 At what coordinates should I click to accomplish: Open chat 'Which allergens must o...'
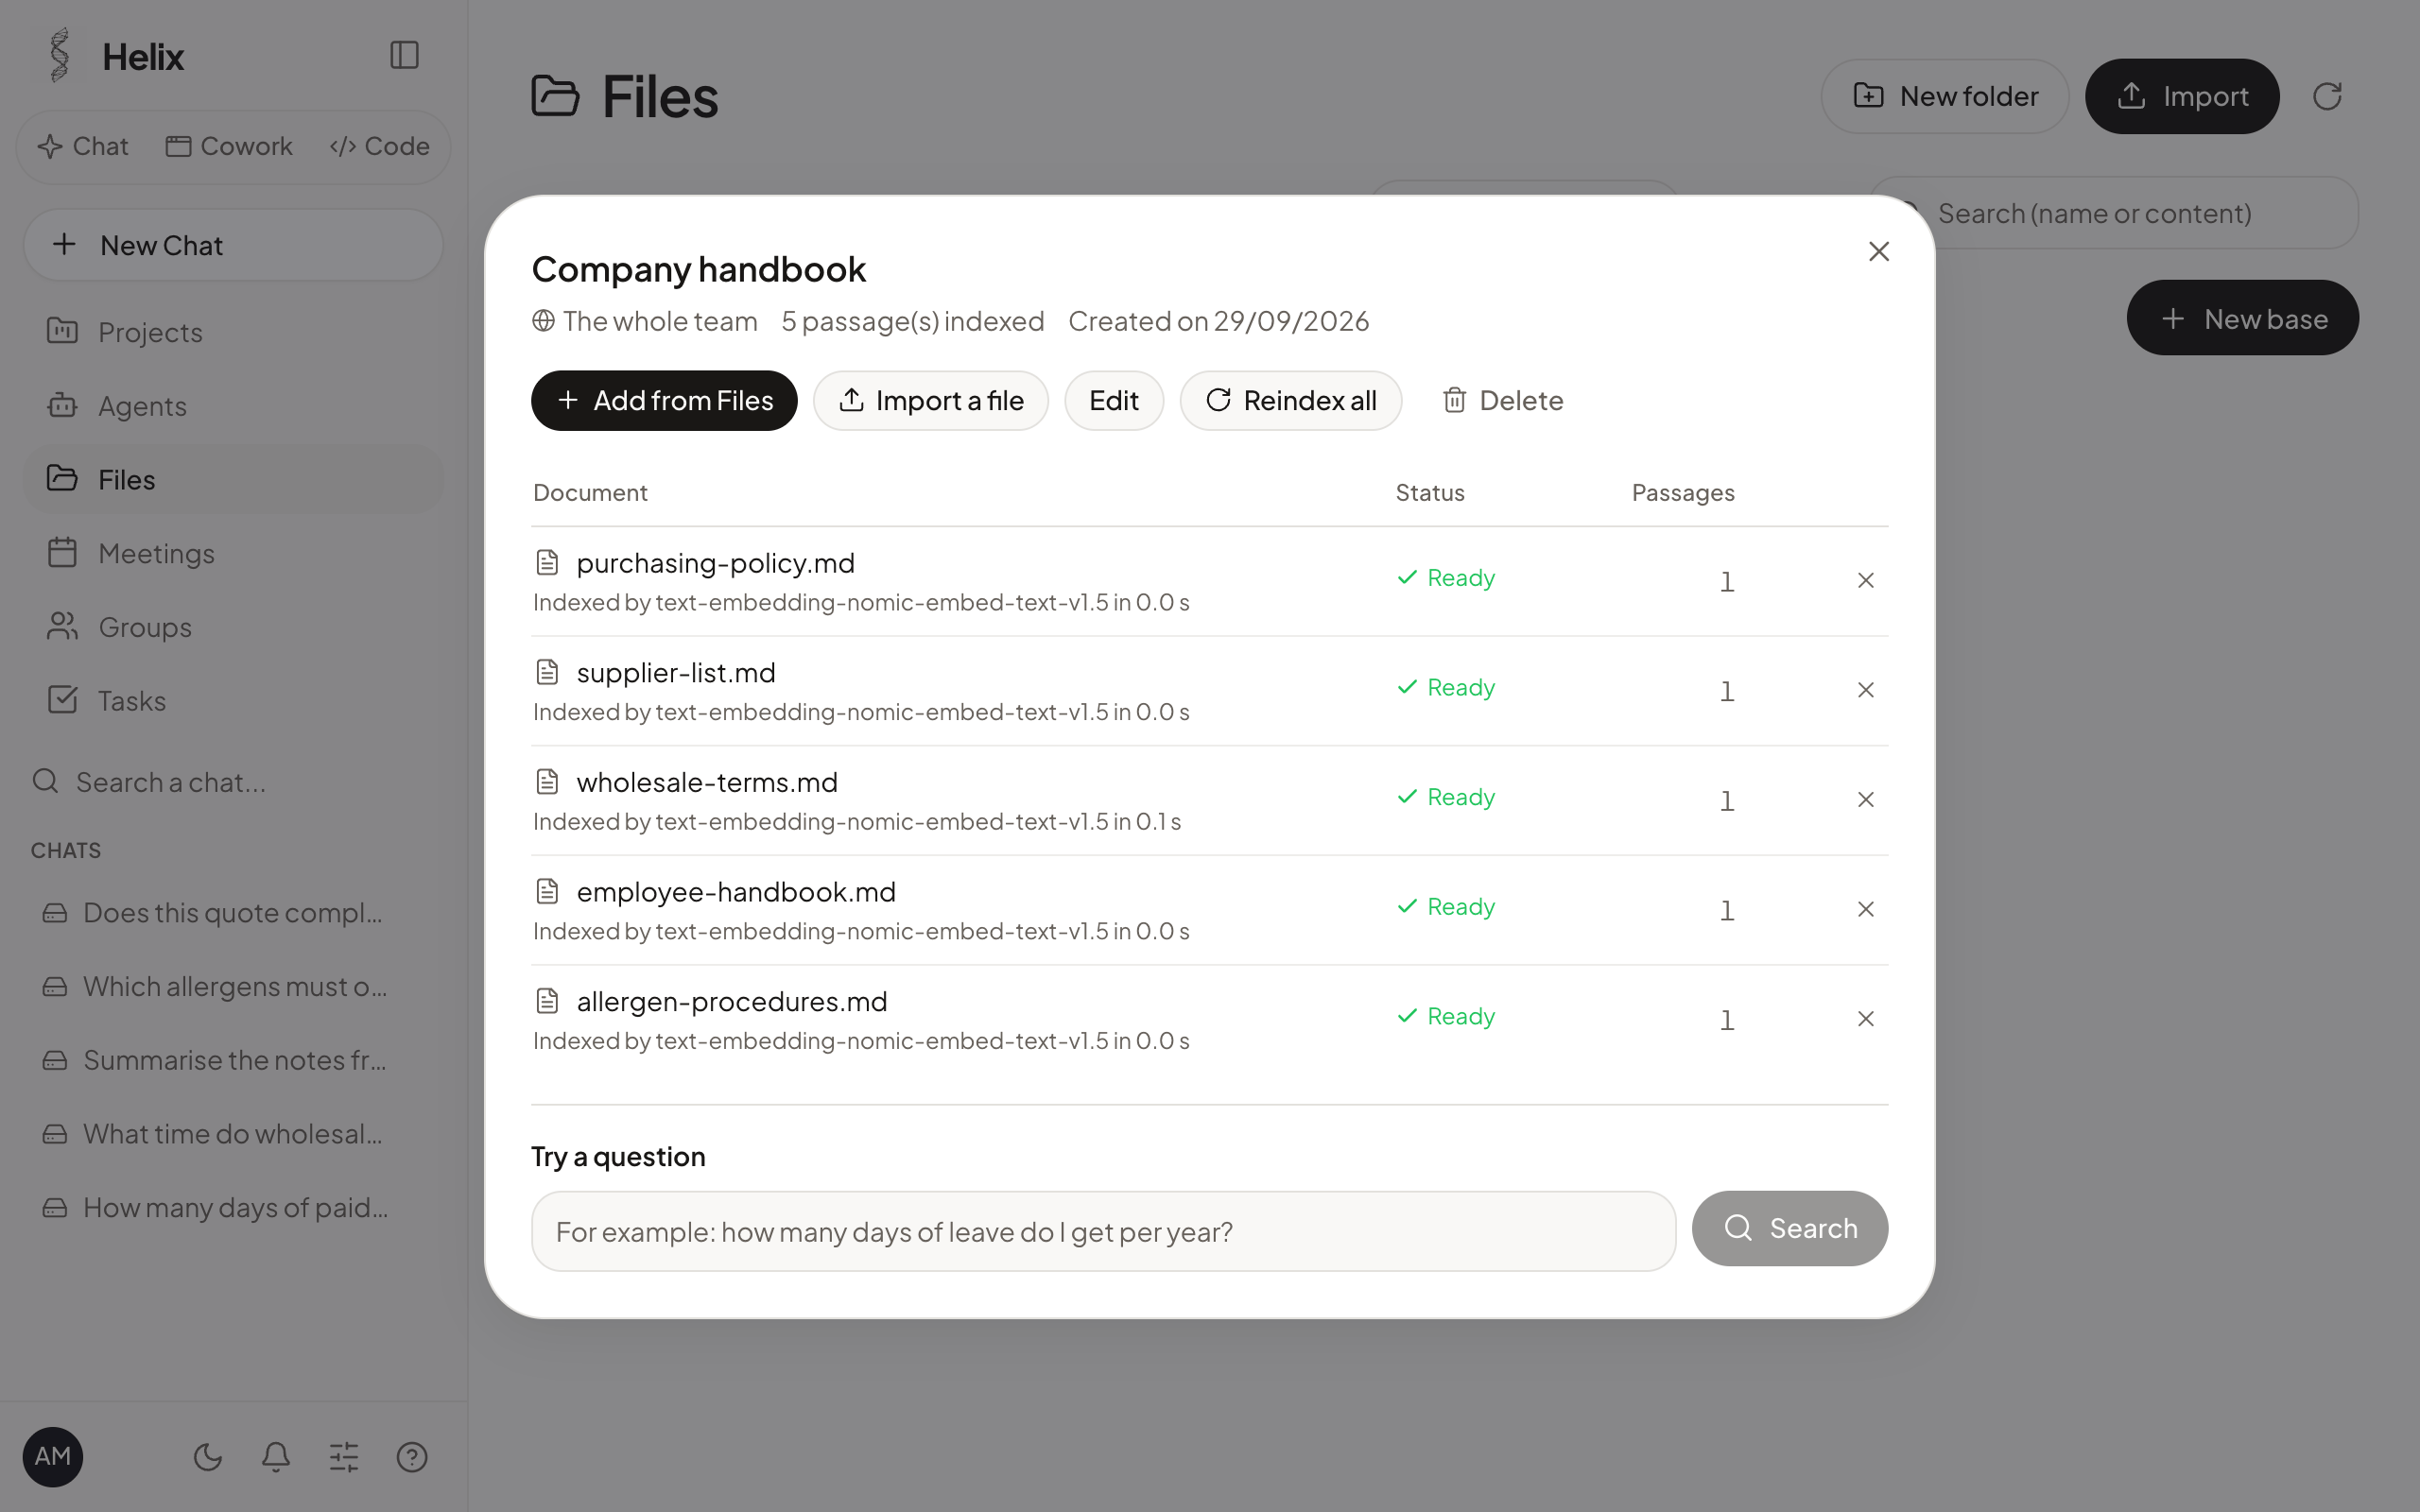point(233,987)
